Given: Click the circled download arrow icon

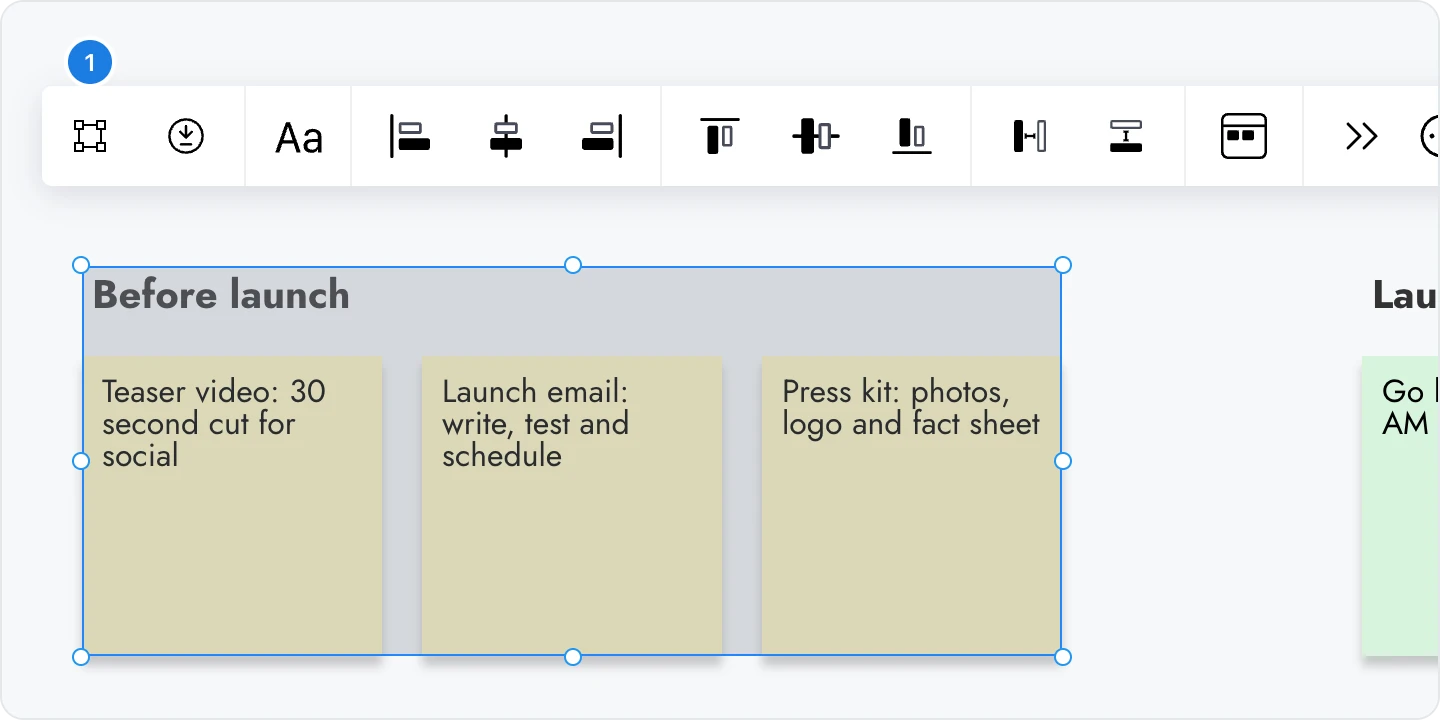Looking at the screenshot, I should point(186,136).
